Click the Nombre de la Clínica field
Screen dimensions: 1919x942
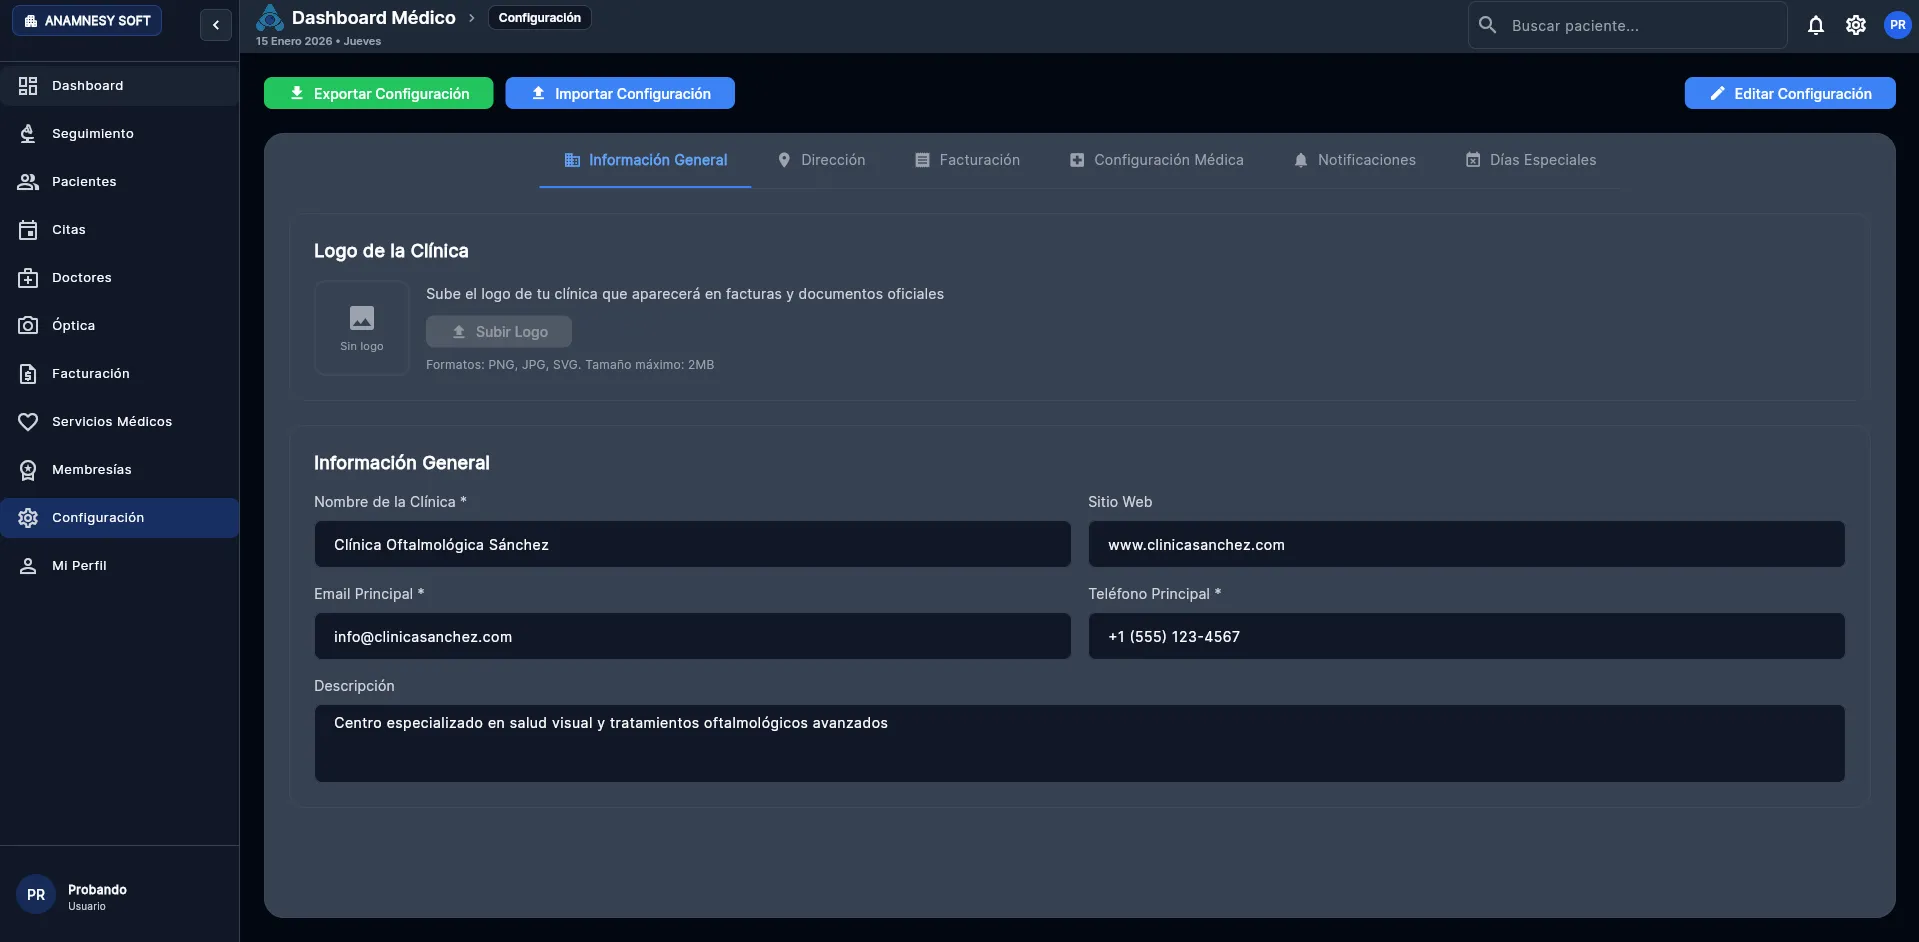tap(693, 545)
